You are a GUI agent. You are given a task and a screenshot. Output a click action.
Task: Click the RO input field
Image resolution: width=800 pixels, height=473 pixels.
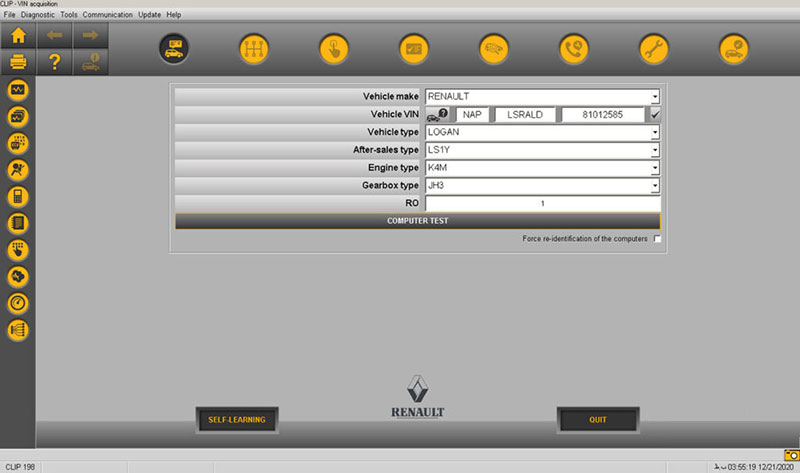[543, 204]
